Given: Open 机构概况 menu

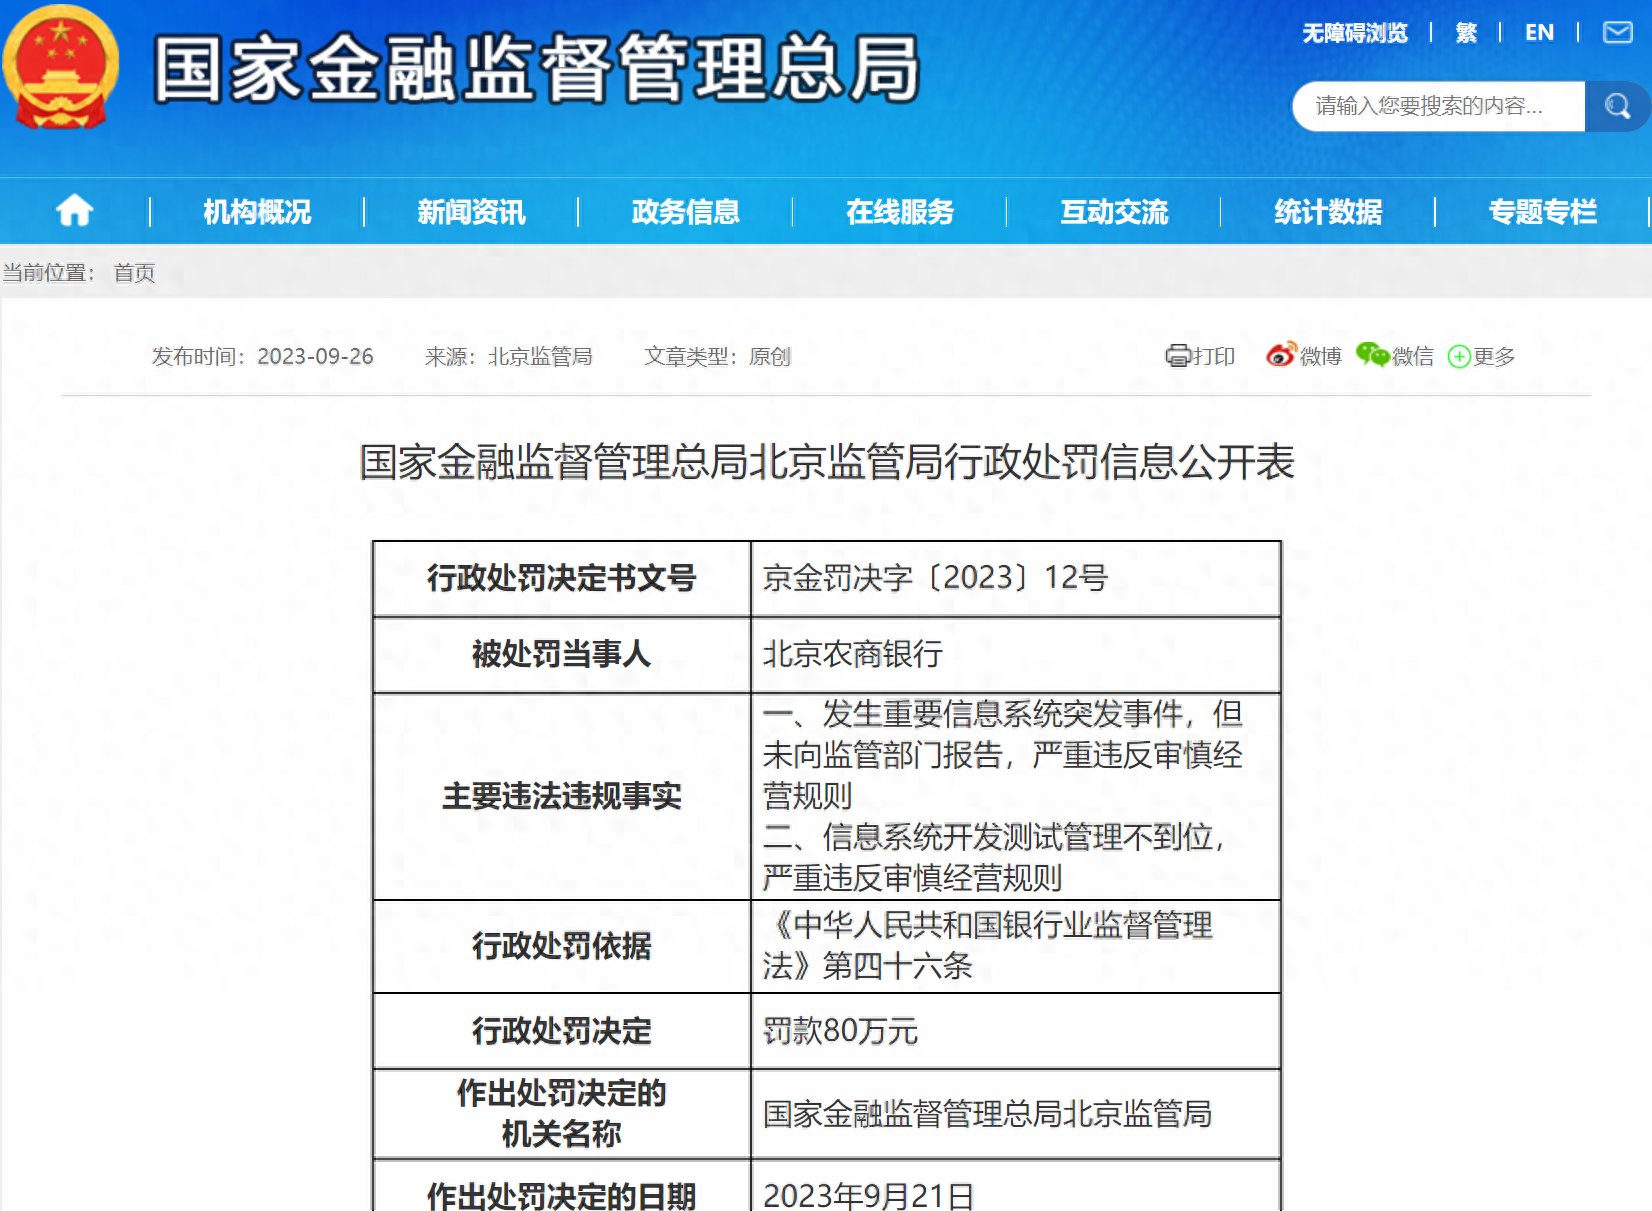Looking at the screenshot, I should point(257,212).
